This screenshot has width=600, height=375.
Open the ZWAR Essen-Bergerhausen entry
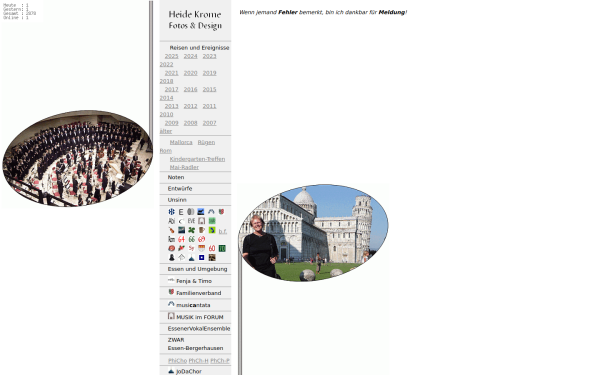(x=195, y=344)
